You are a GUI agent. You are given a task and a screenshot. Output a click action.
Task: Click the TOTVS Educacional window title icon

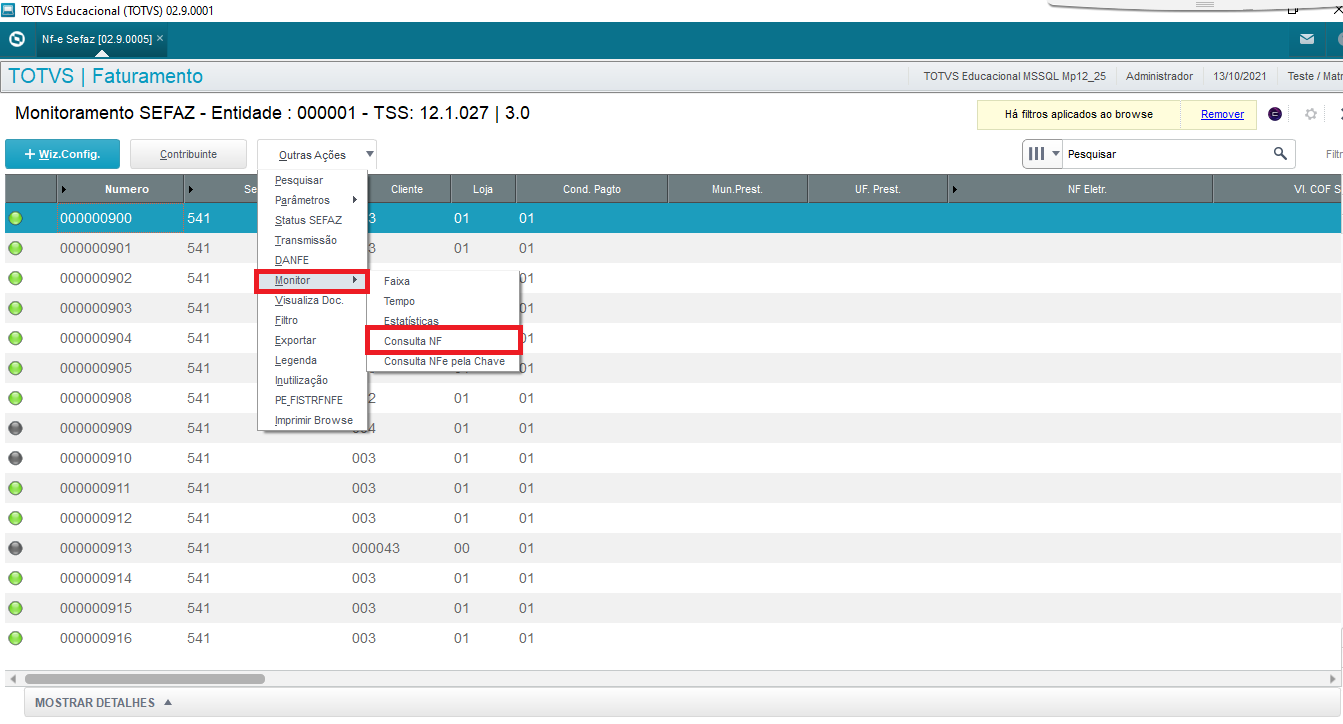tap(9, 10)
